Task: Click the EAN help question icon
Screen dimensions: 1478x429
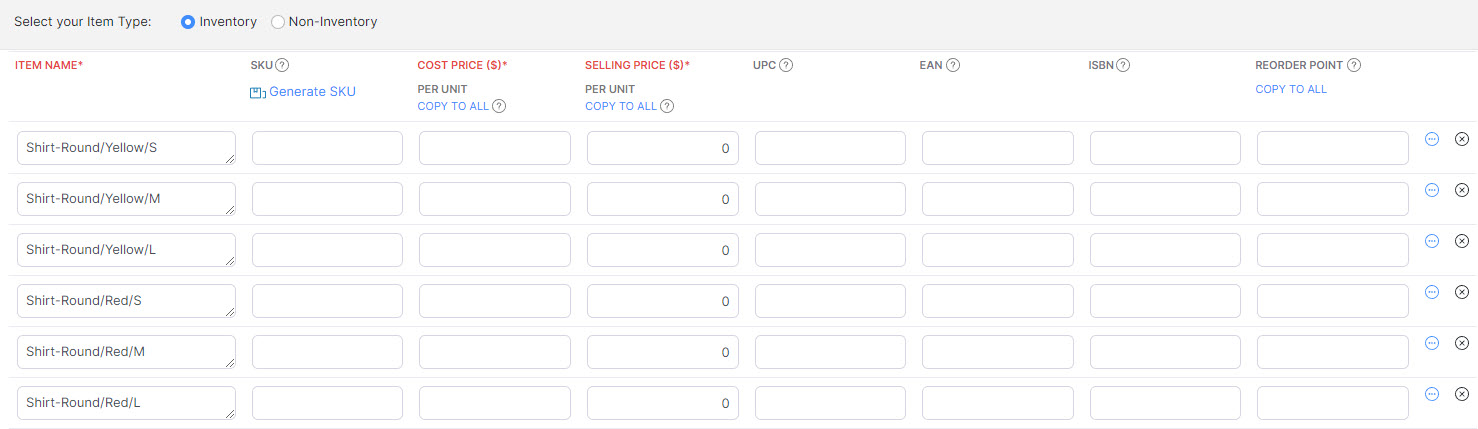Action: [x=953, y=65]
